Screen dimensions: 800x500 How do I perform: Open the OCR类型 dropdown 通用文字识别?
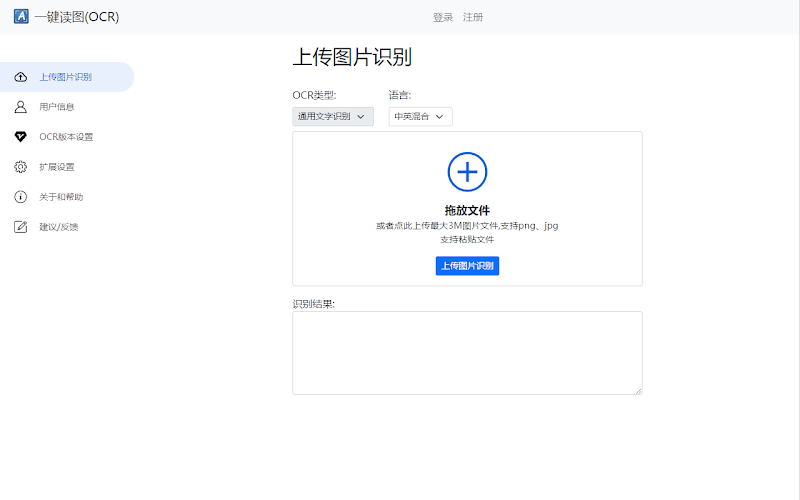[333, 116]
